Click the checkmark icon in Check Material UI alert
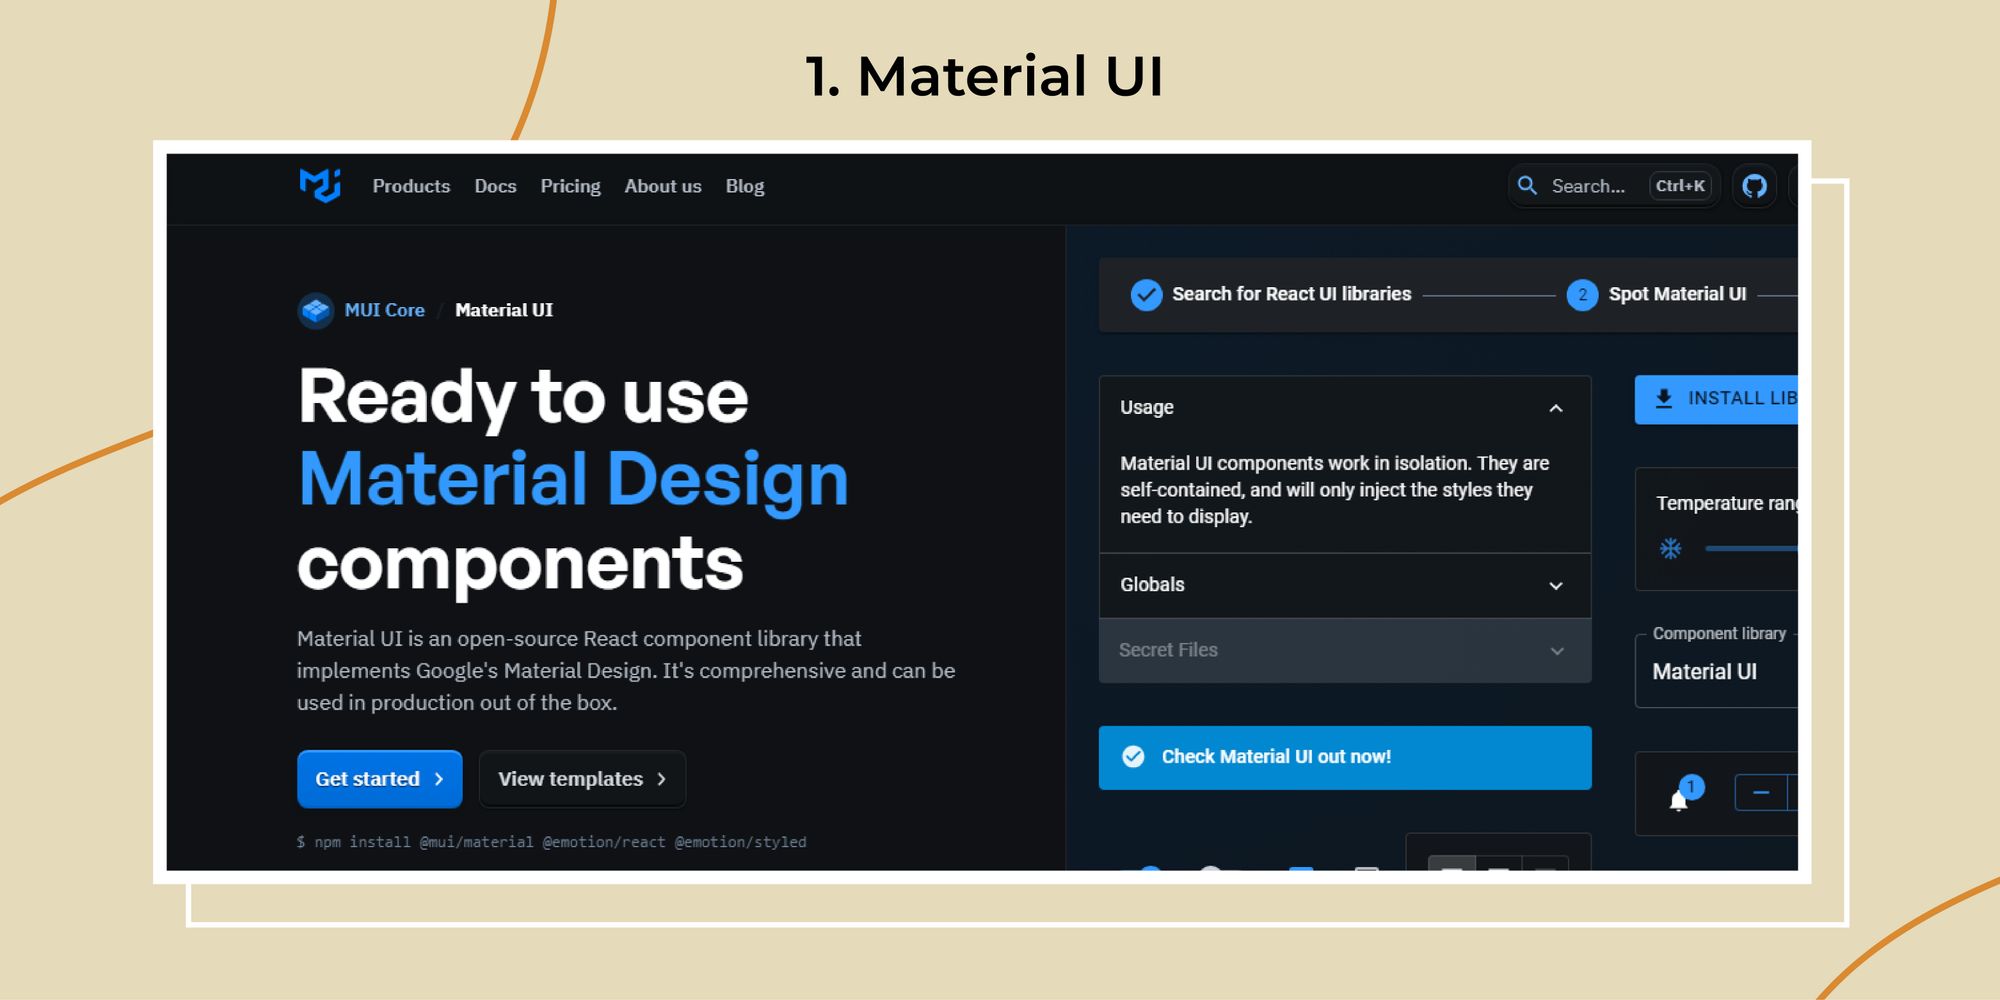 1133,757
